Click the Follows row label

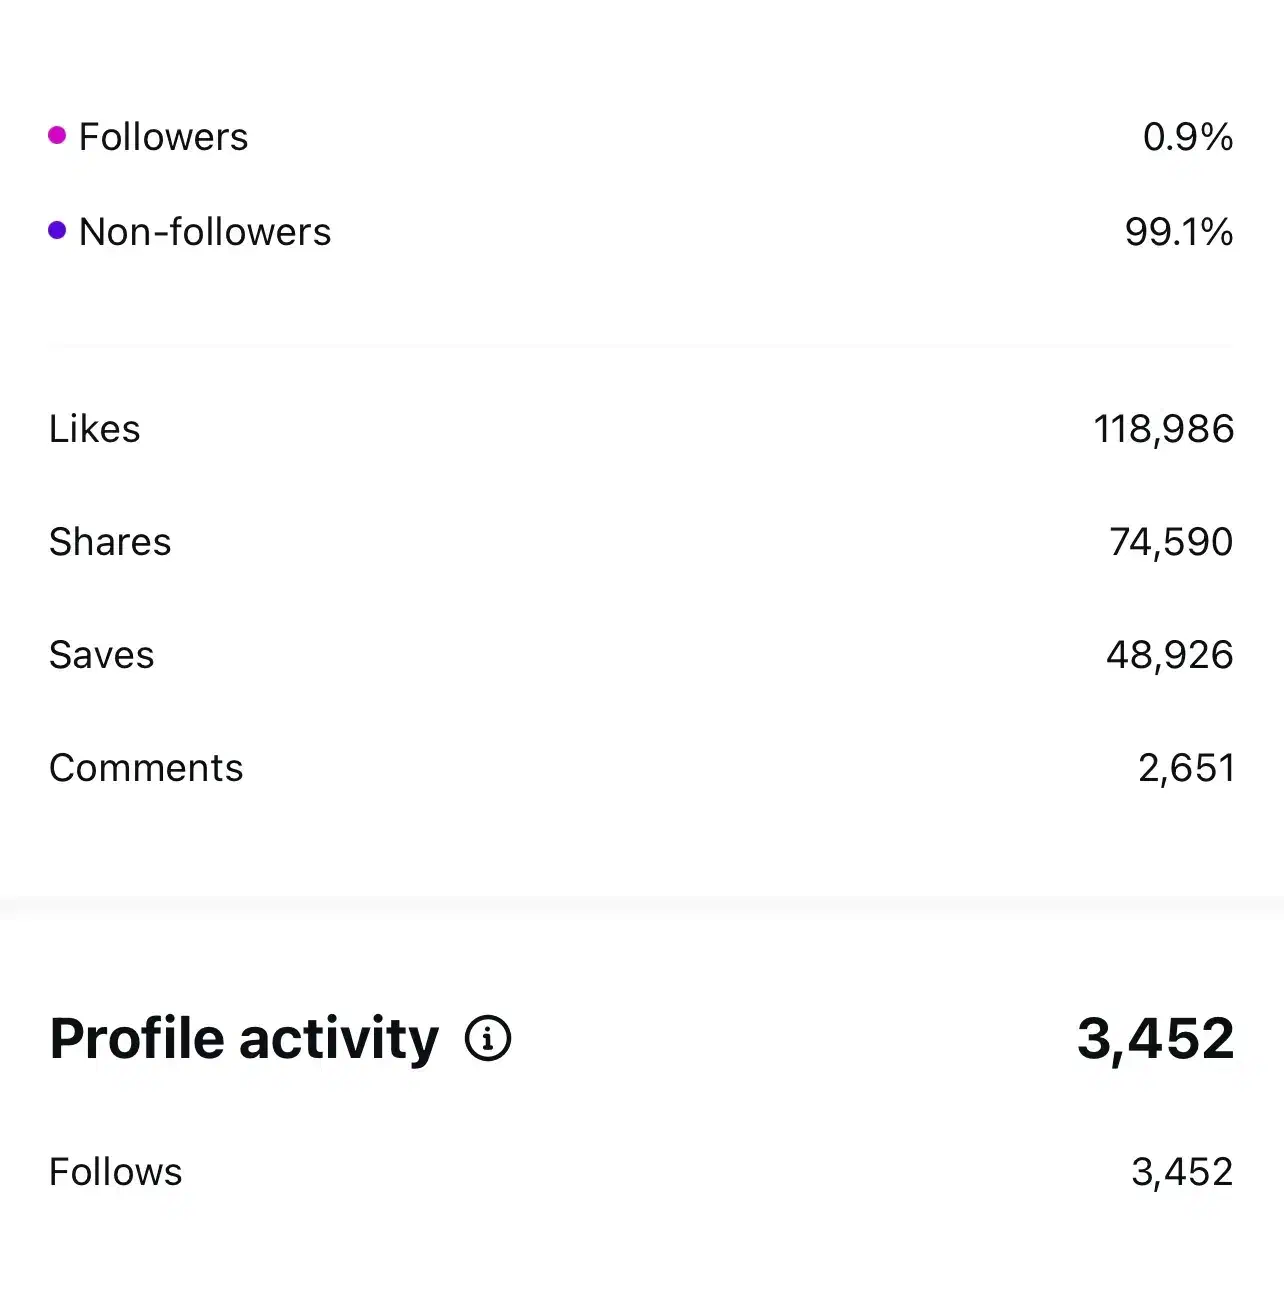[116, 1172]
